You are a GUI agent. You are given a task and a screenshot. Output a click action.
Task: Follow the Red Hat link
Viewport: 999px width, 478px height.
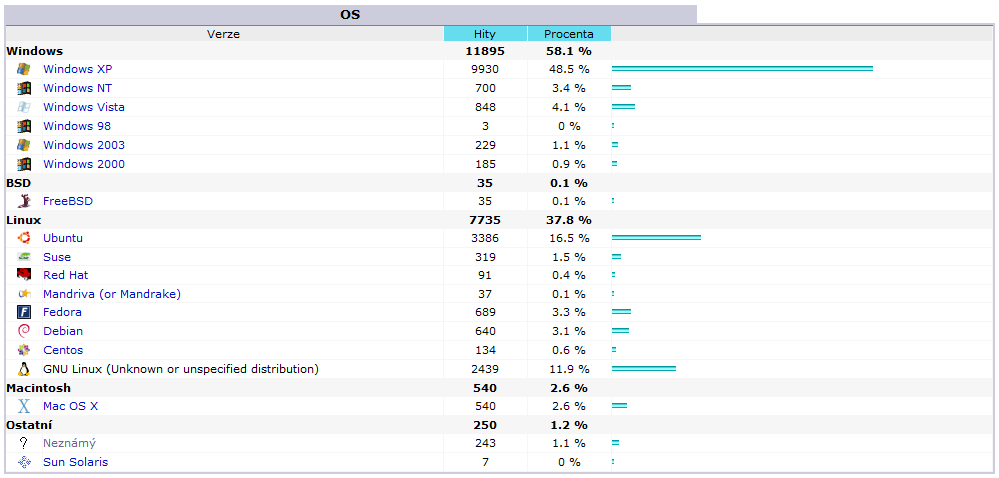[66, 275]
